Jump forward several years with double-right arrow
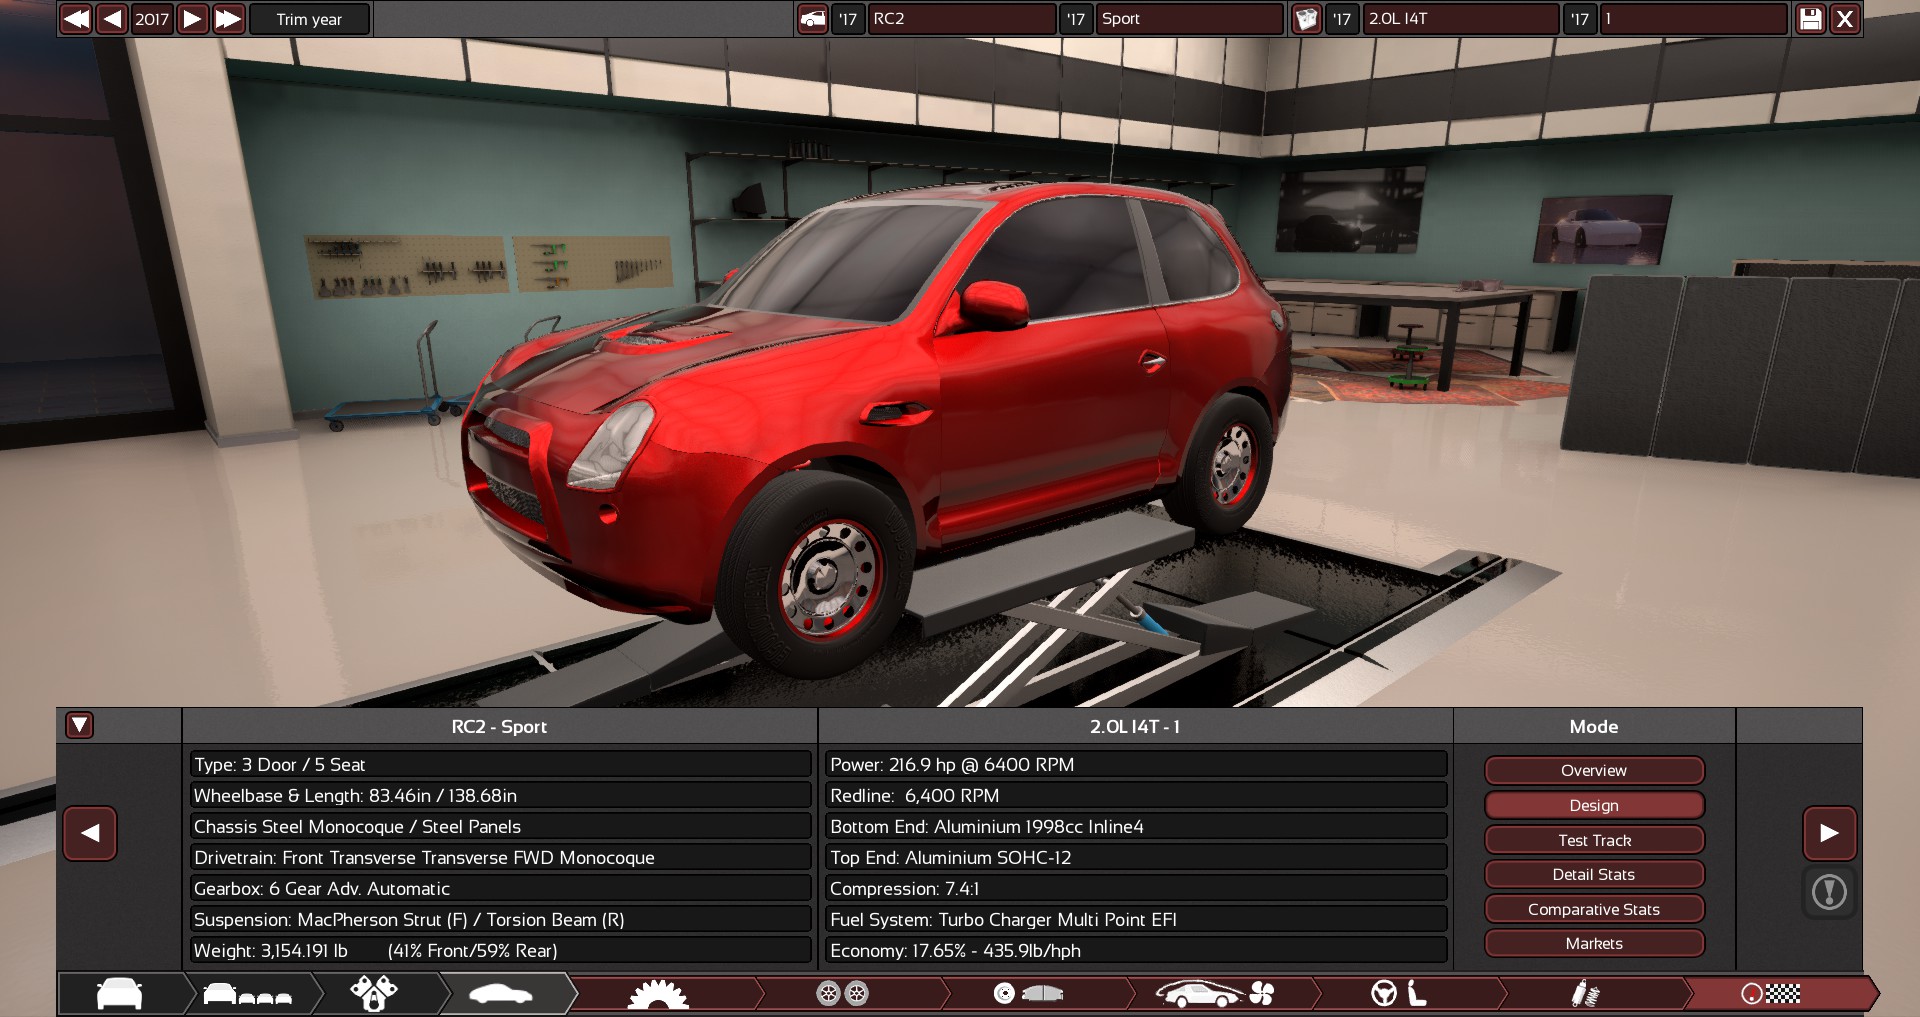Viewport: 1920px width, 1017px height. [229, 19]
